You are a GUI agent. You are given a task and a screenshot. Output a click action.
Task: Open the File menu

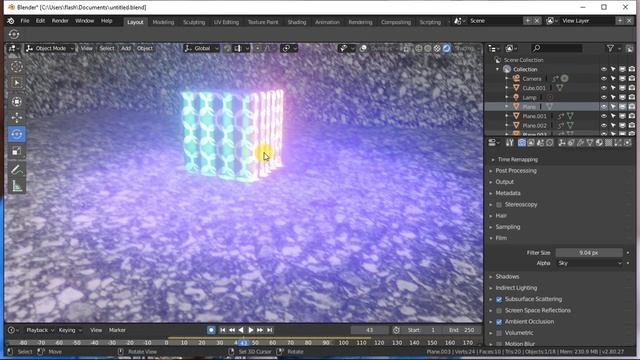24,21
